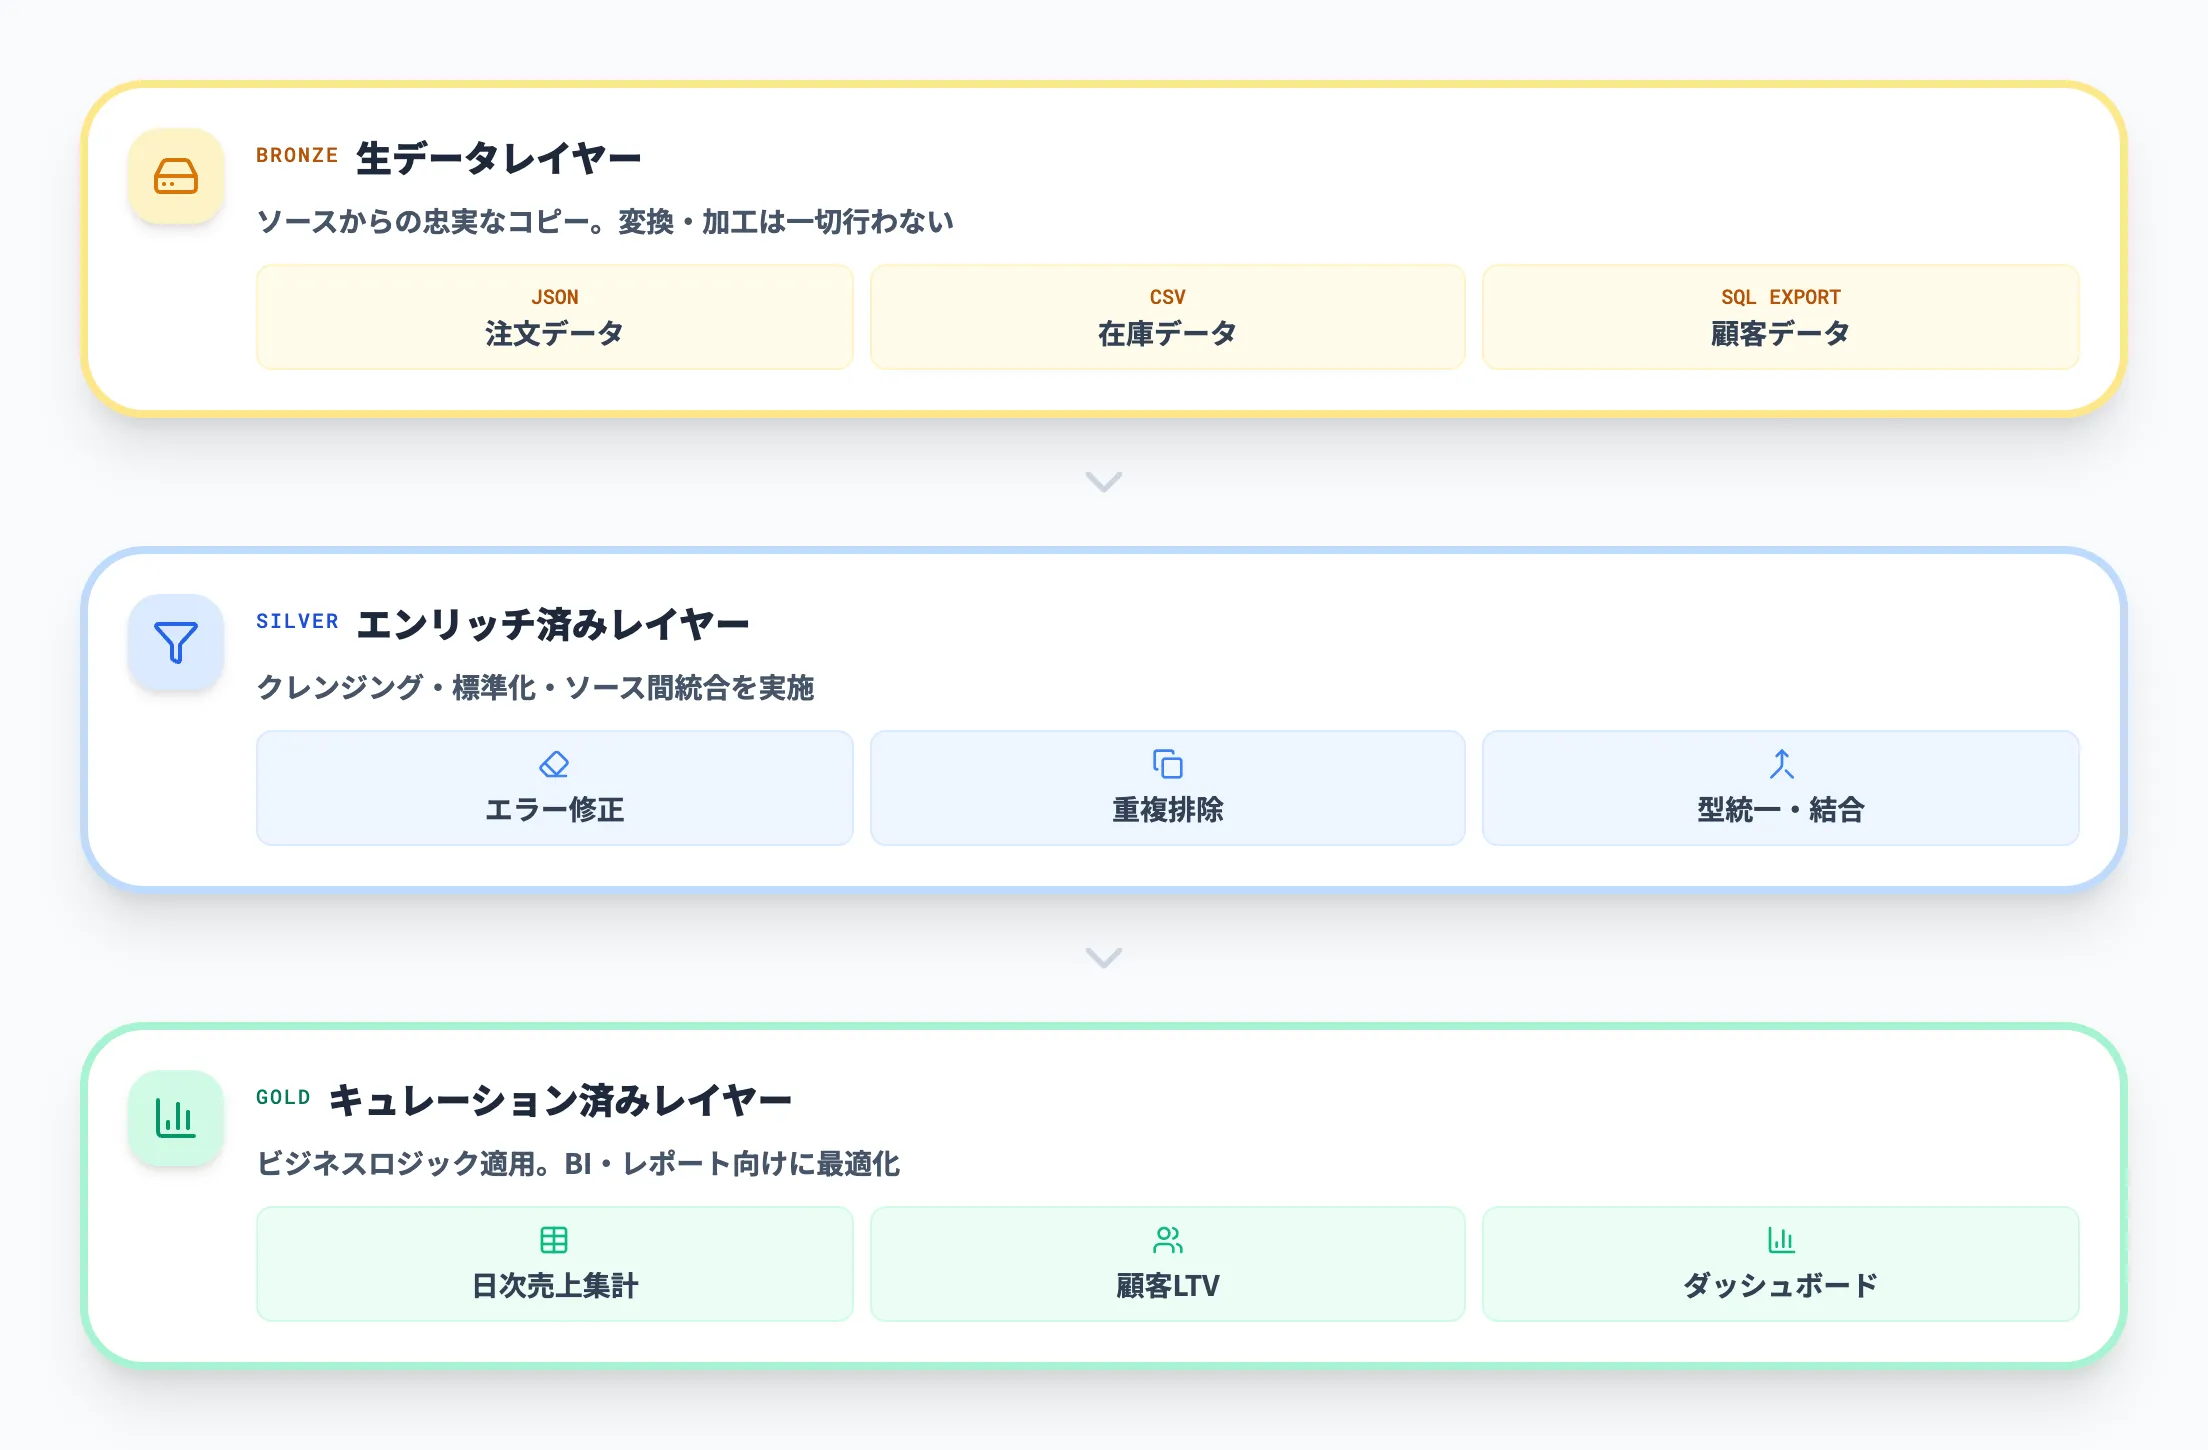Click the BRONZE label tag
2208x1450 pixels.
tap(296, 155)
